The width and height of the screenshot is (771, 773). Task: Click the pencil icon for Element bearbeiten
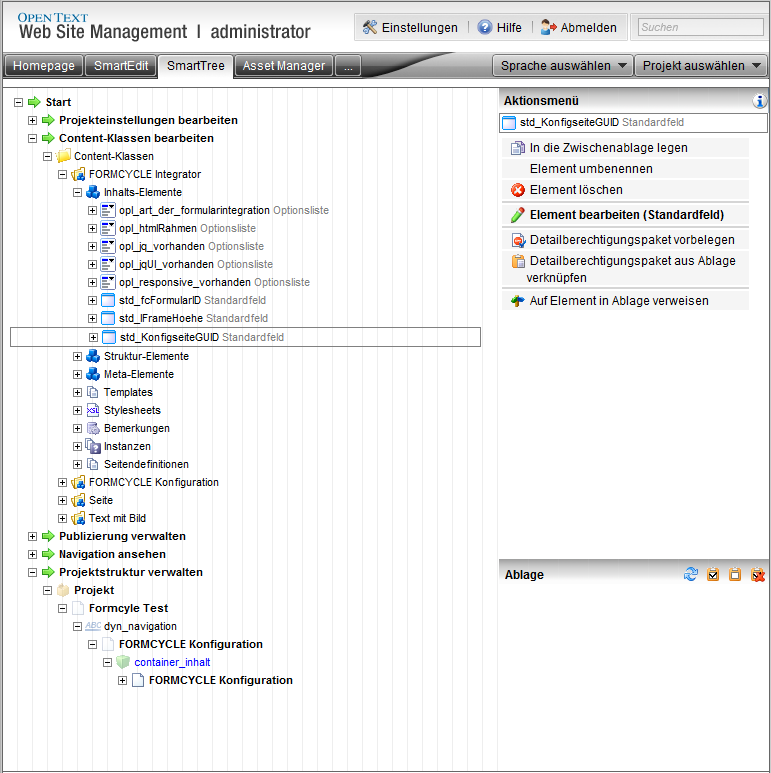coord(518,215)
